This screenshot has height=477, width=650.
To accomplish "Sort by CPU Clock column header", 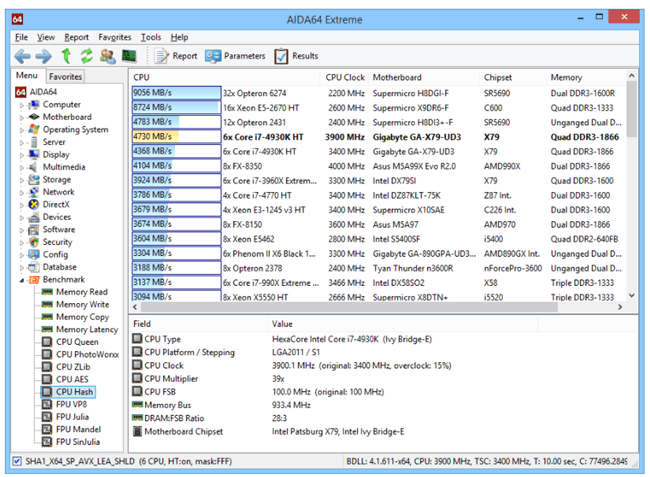I will [344, 77].
